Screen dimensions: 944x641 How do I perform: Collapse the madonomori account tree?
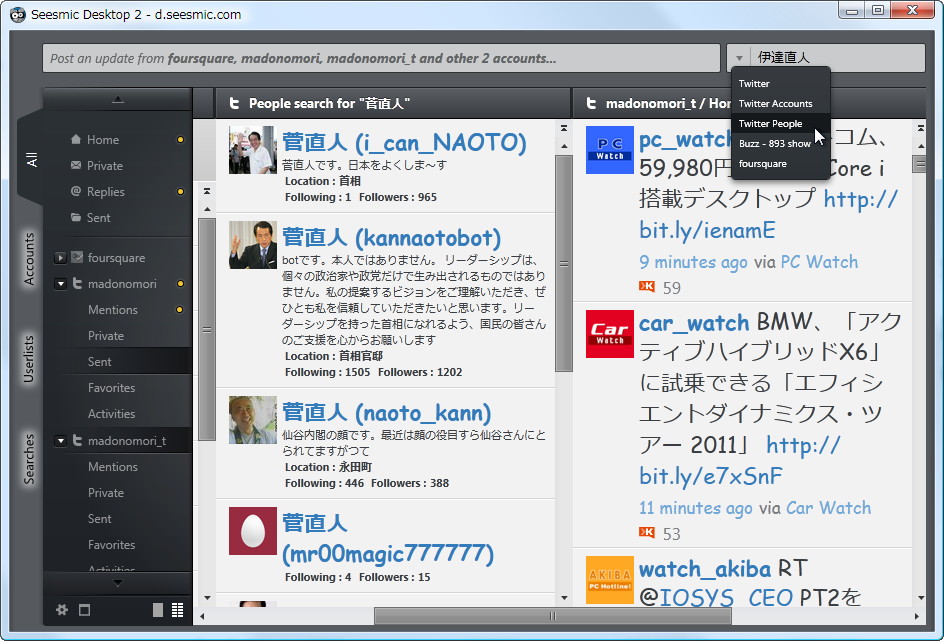(60, 283)
